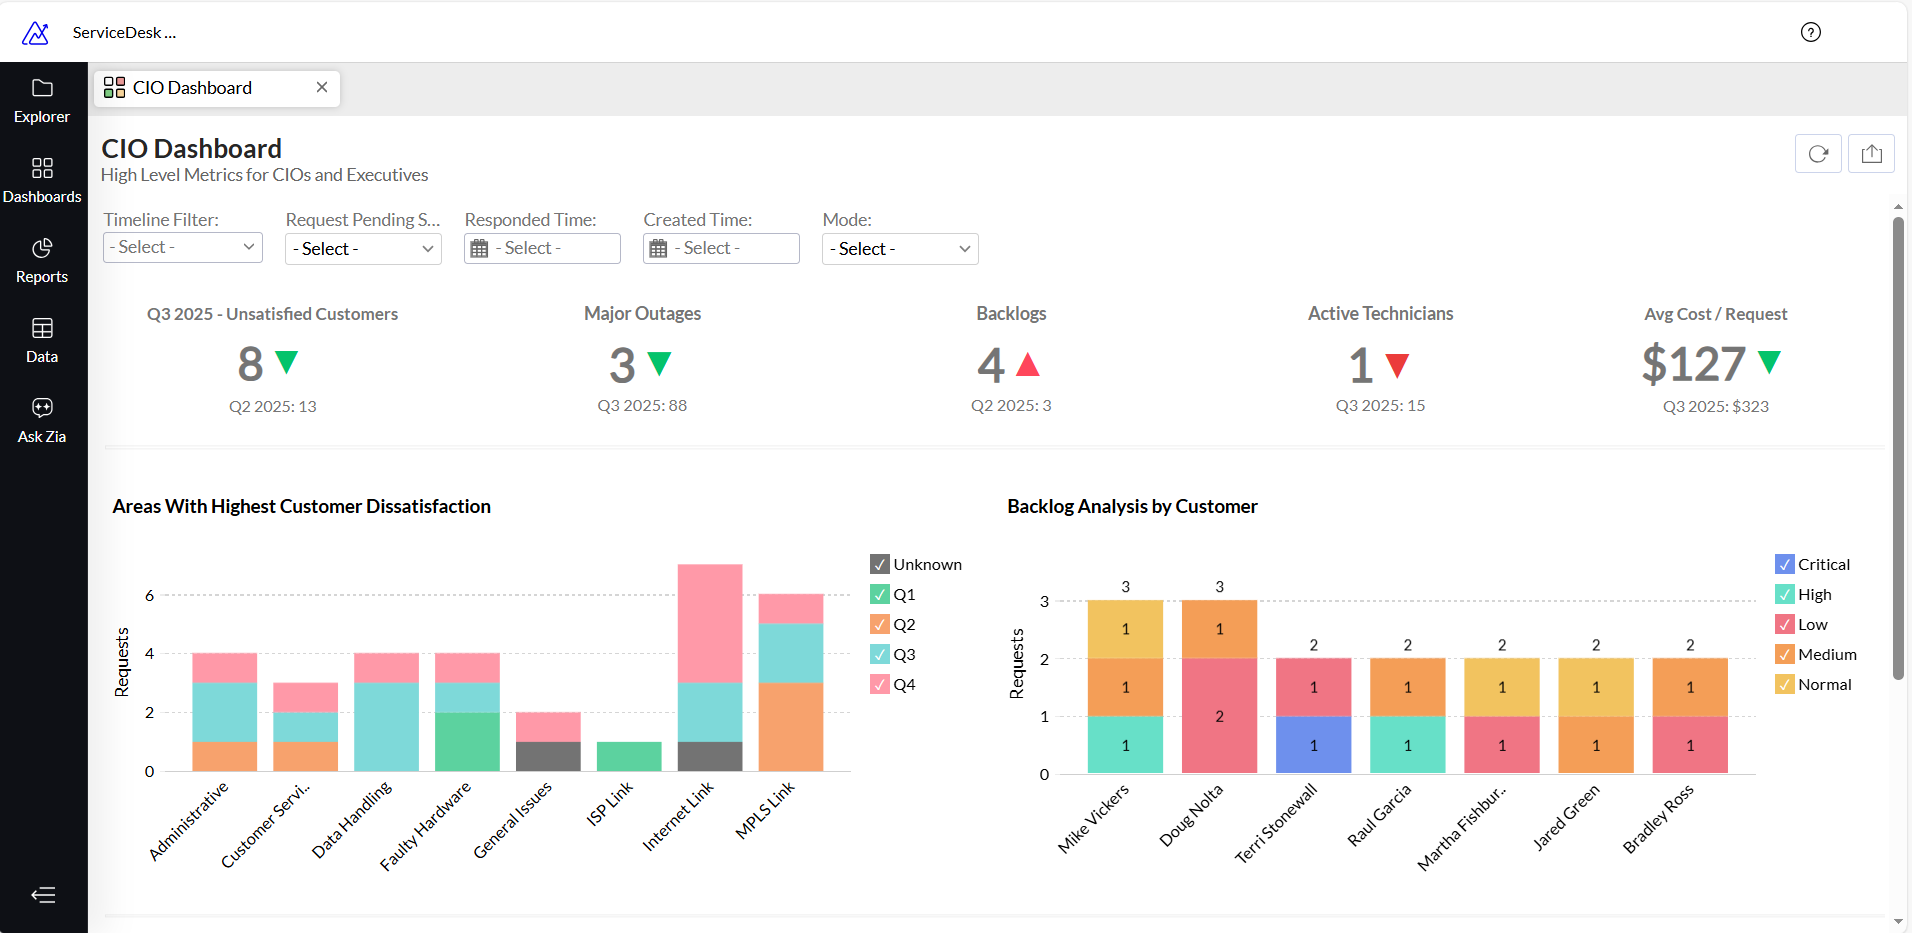This screenshot has height=933, width=1912.
Task: Disable the Critical priority legend checkbox
Action: [1784, 564]
